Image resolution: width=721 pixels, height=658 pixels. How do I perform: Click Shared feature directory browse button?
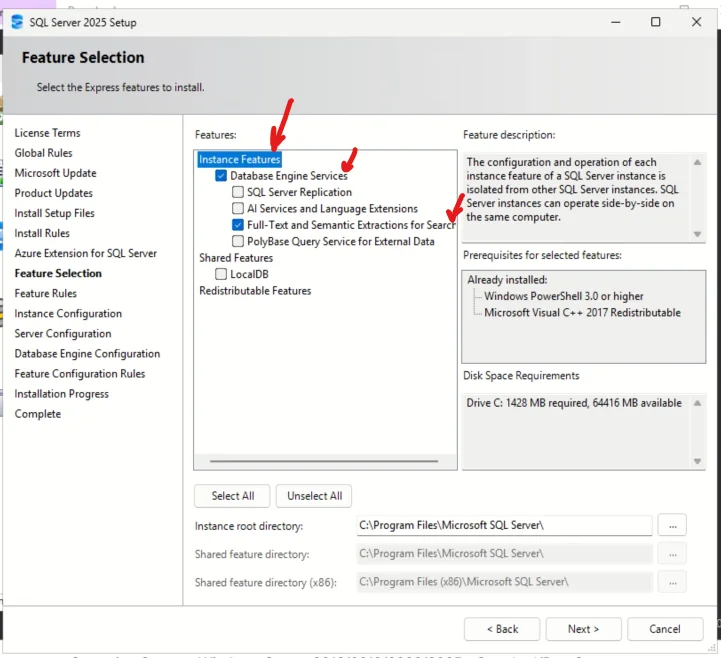pos(672,554)
